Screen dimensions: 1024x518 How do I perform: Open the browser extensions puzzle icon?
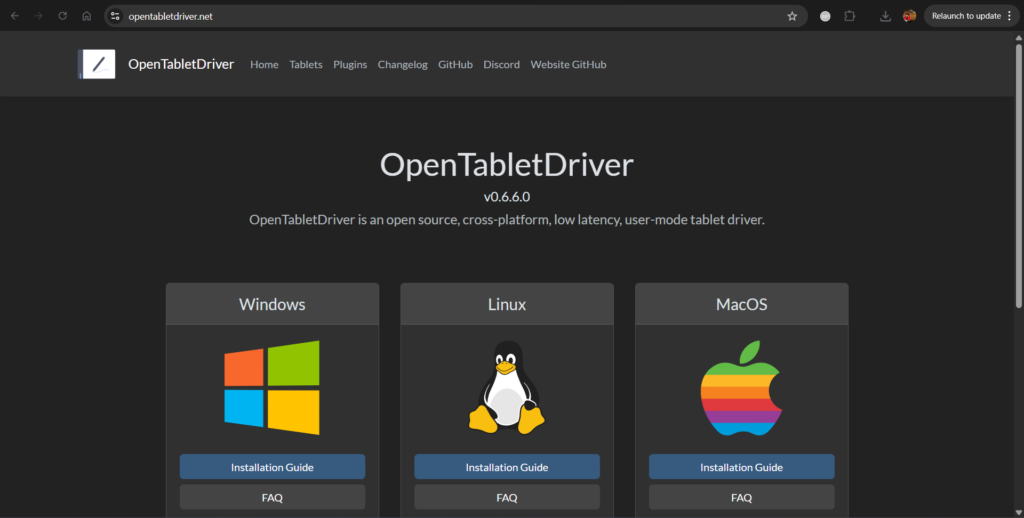click(850, 16)
